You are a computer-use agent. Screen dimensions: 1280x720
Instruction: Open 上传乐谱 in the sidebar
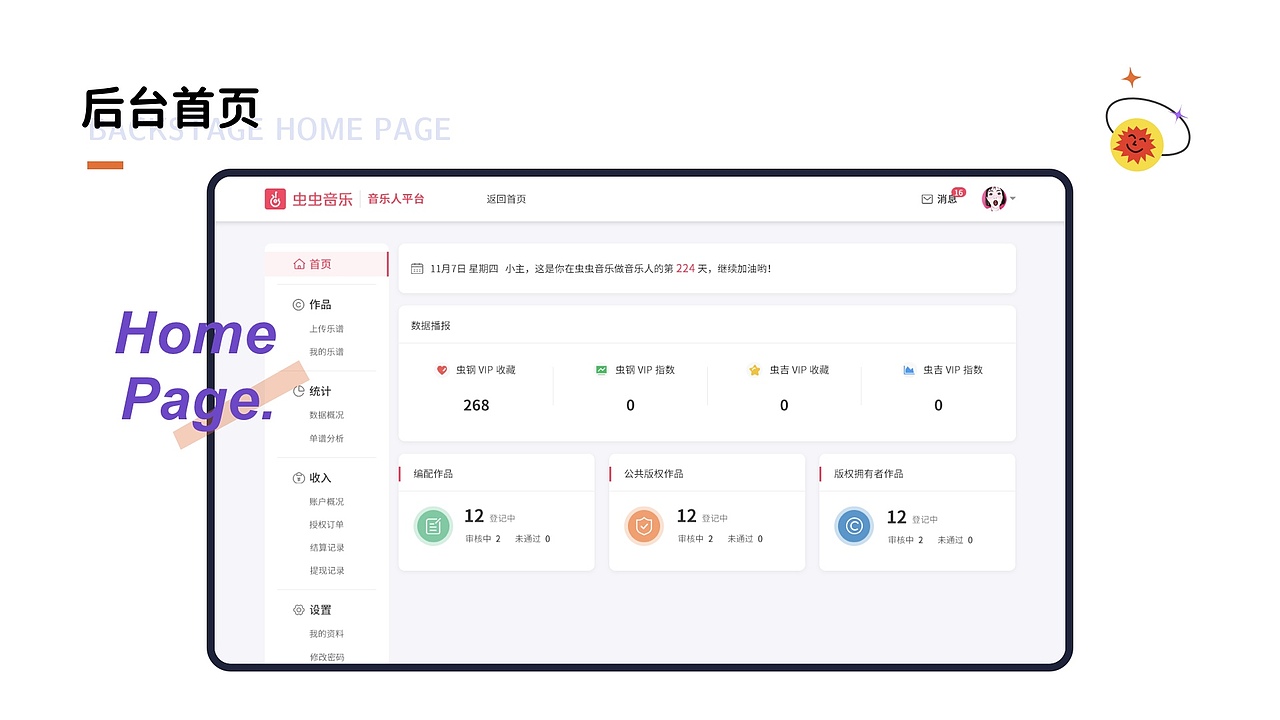[x=326, y=329]
